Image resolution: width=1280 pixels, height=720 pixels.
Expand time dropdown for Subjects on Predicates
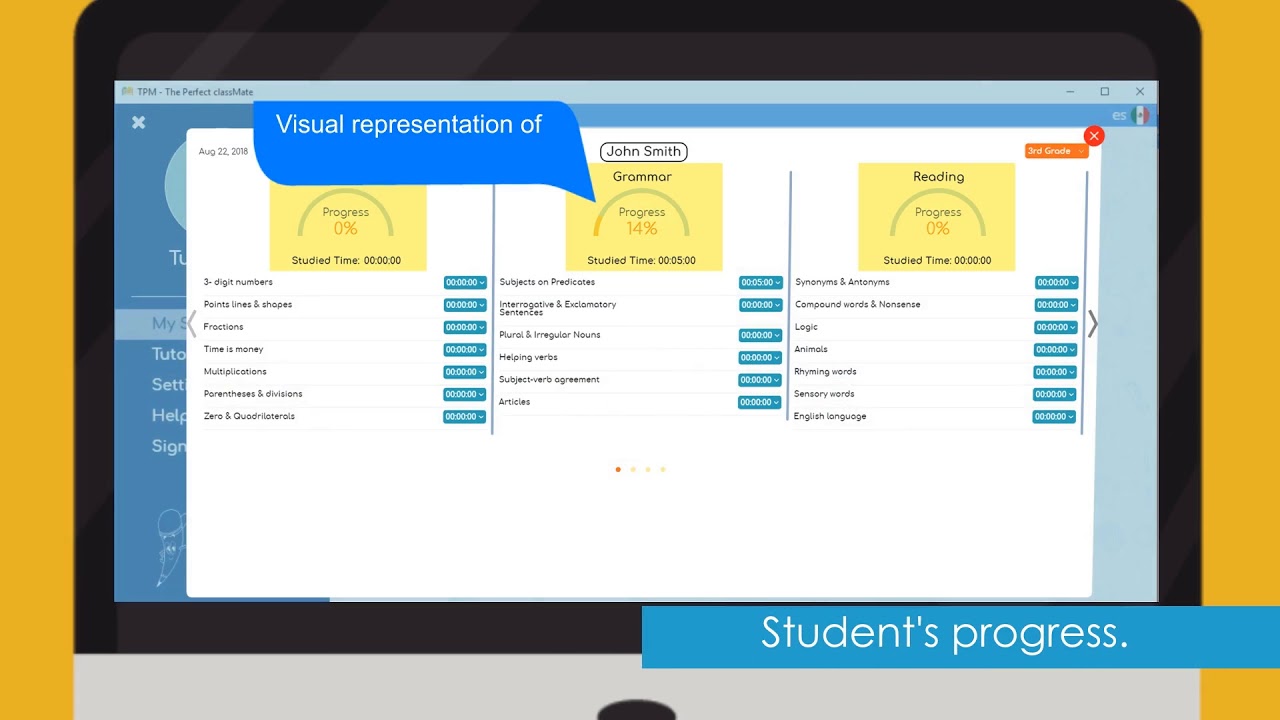pyautogui.click(x=760, y=283)
